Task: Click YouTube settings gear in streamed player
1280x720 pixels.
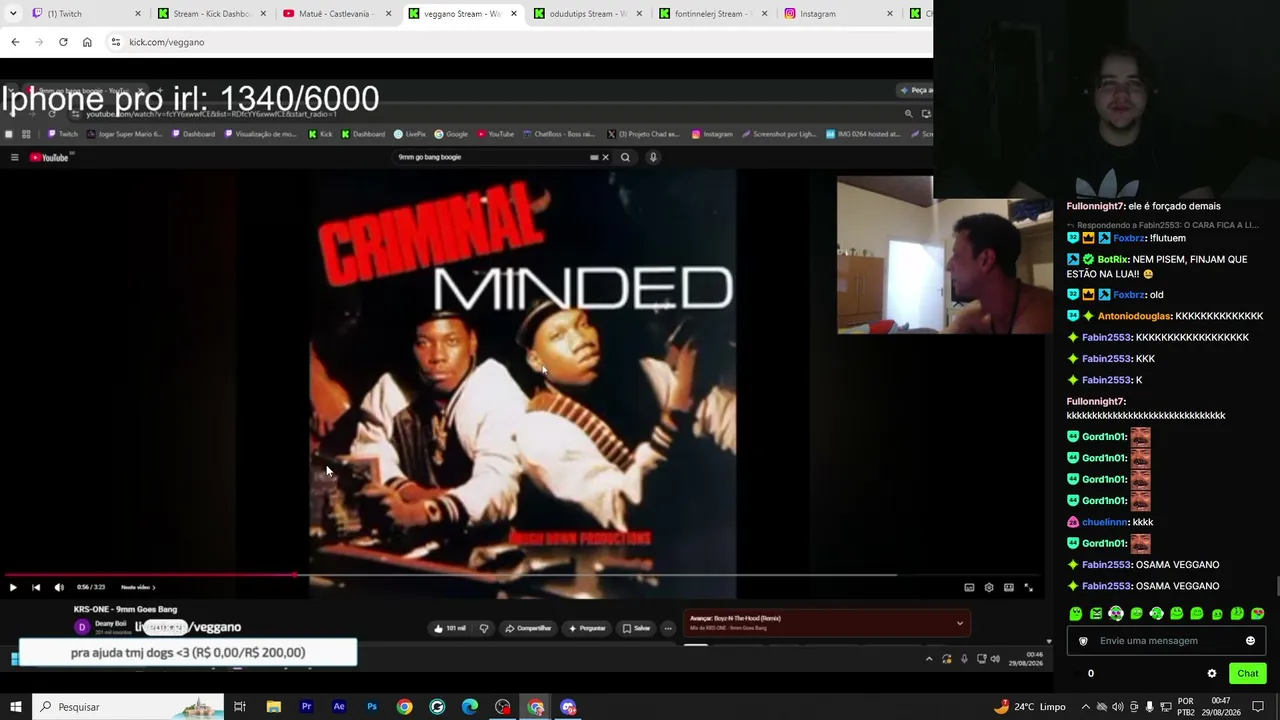Action: 989,588
